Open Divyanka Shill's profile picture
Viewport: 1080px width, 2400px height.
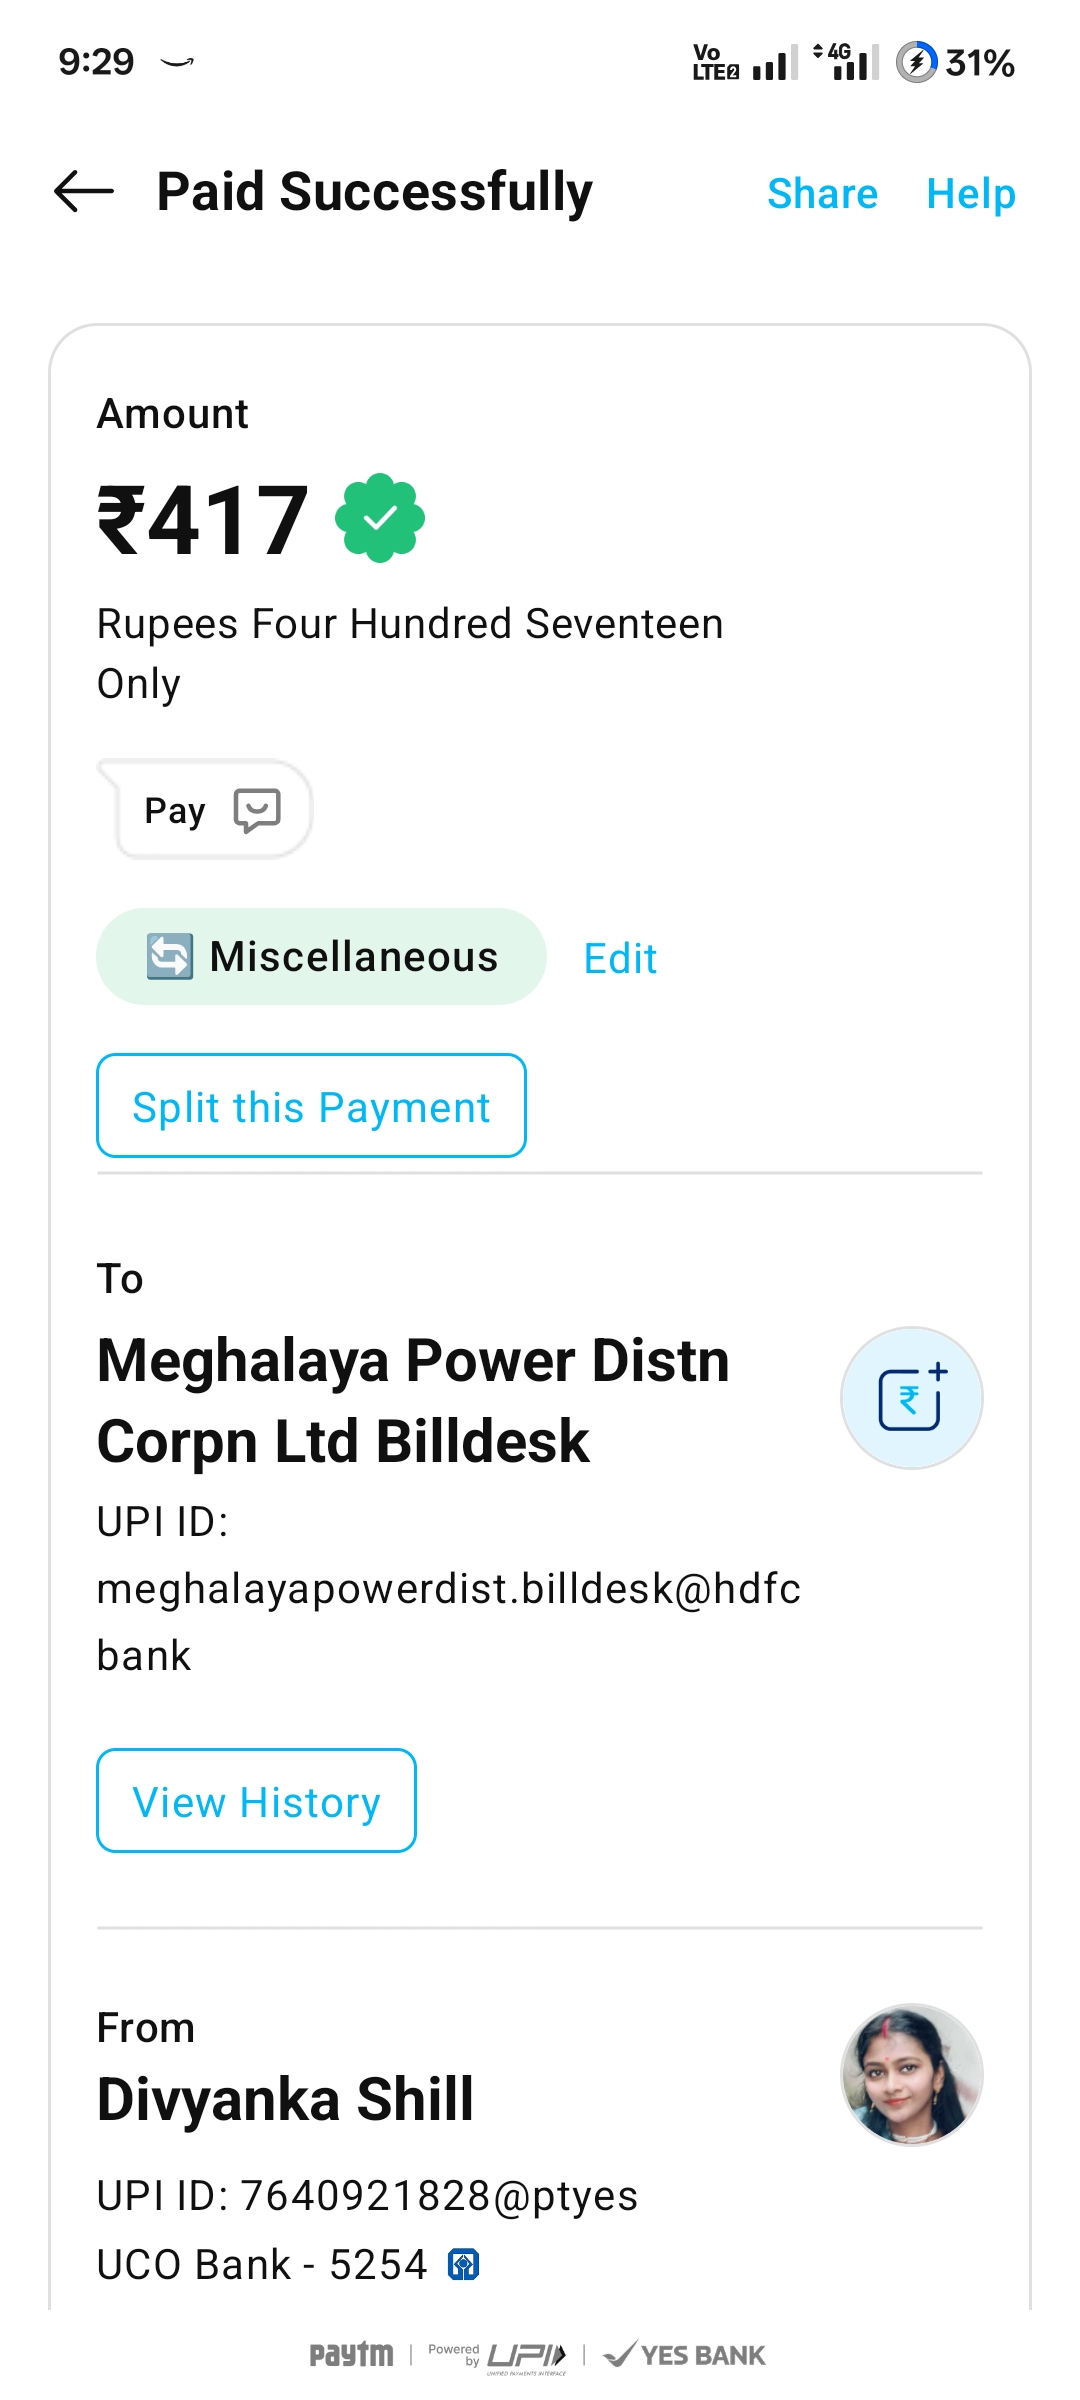[911, 2074]
